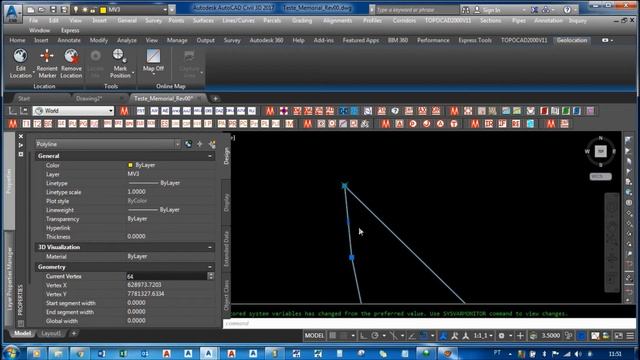The width and height of the screenshot is (640, 360).
Task: Add a new drawing tab with plus
Action: [x=215, y=98]
